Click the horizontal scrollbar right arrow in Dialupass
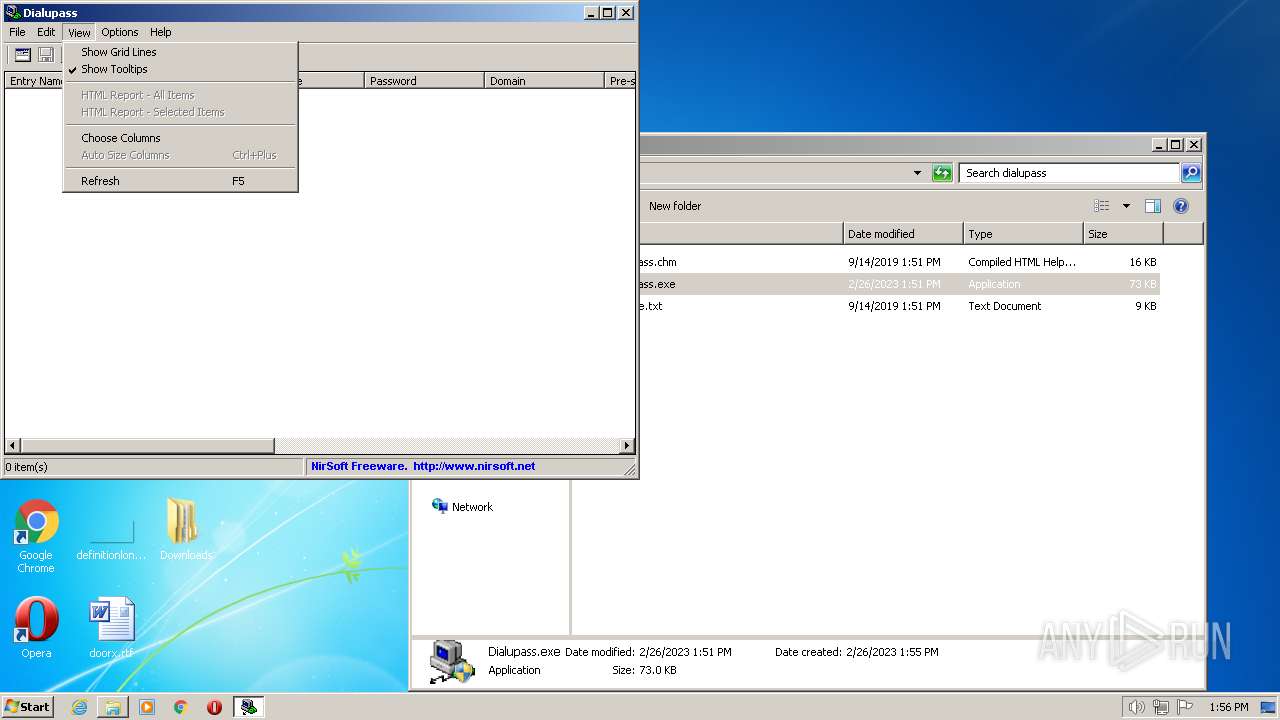The image size is (1280, 720). pos(627,446)
